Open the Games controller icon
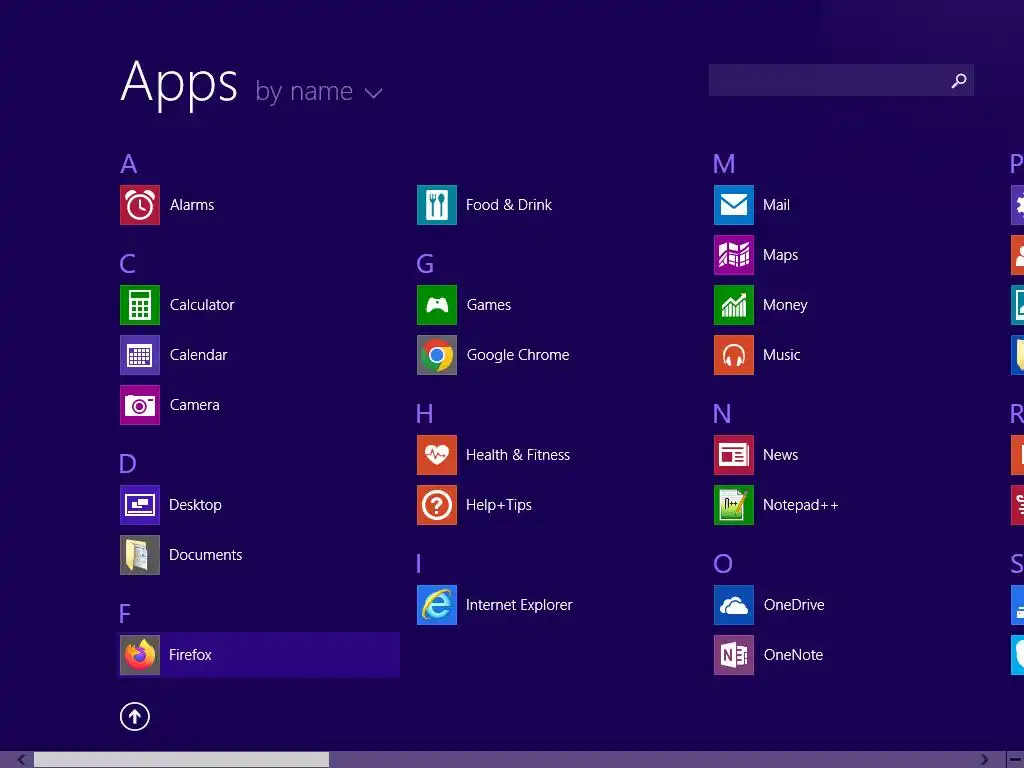 click(x=437, y=305)
